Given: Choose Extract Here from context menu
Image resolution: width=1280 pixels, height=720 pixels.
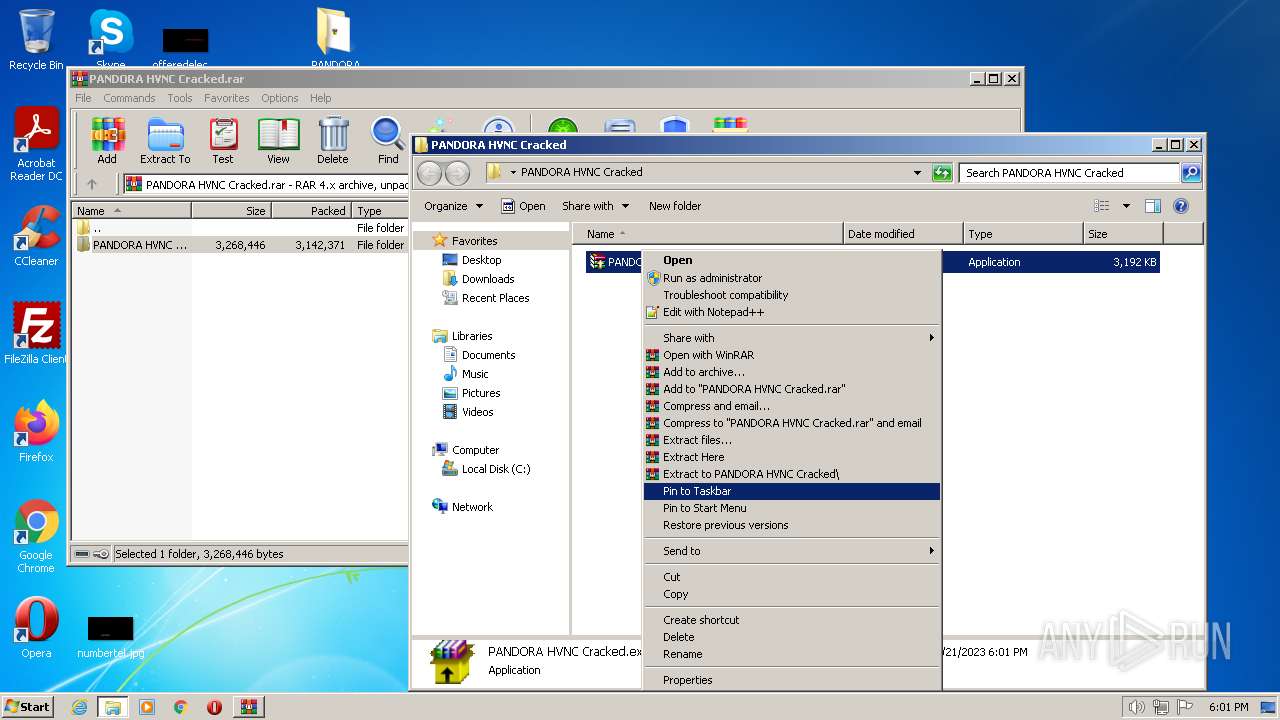Looking at the screenshot, I should (x=792, y=457).
